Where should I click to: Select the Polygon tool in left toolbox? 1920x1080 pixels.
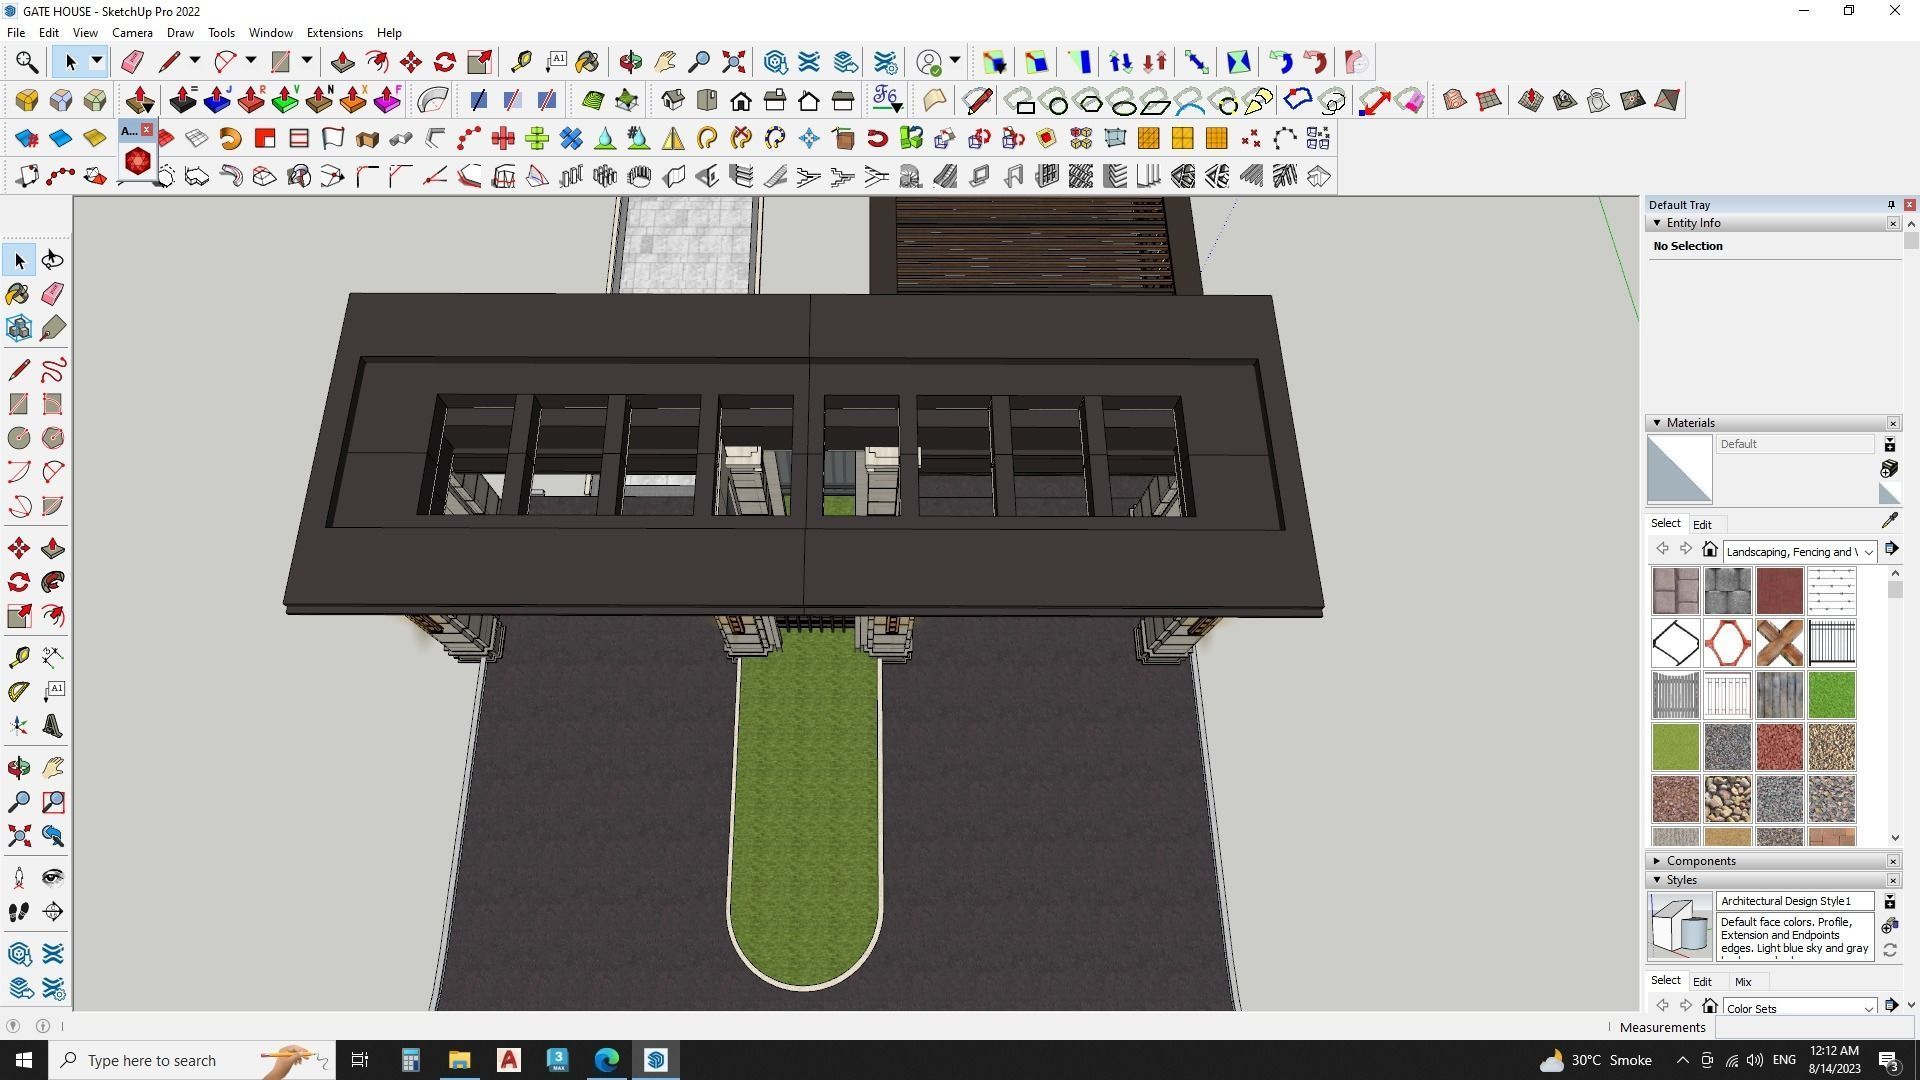[53, 438]
